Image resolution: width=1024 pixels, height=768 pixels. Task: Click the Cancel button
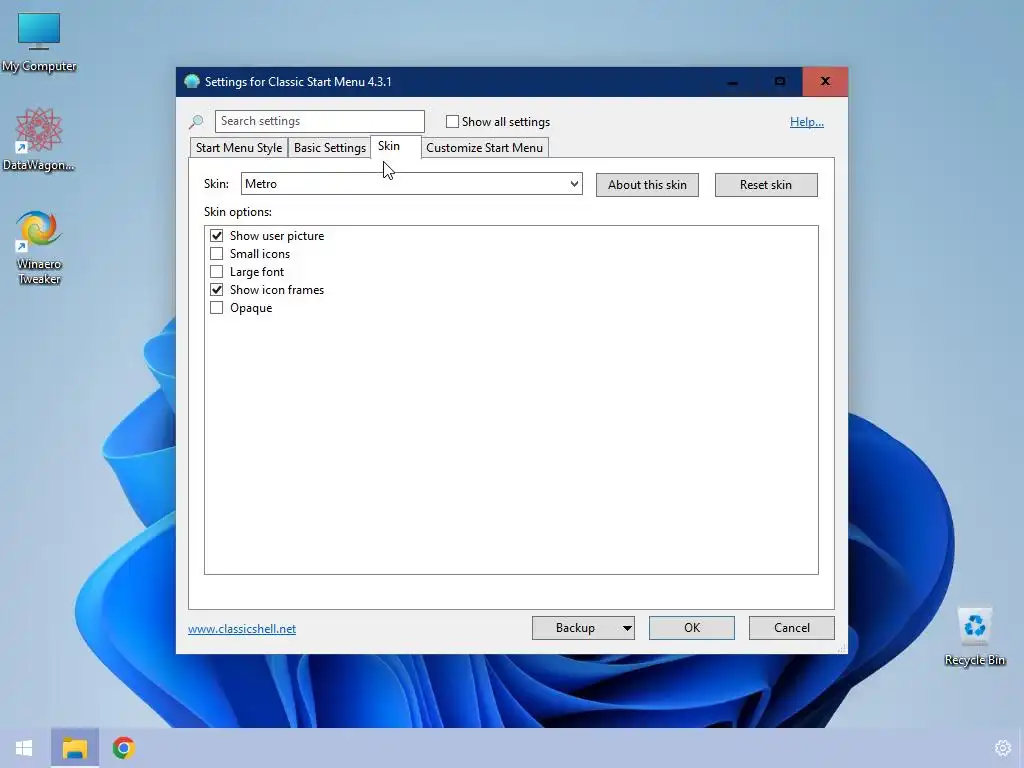(x=792, y=628)
